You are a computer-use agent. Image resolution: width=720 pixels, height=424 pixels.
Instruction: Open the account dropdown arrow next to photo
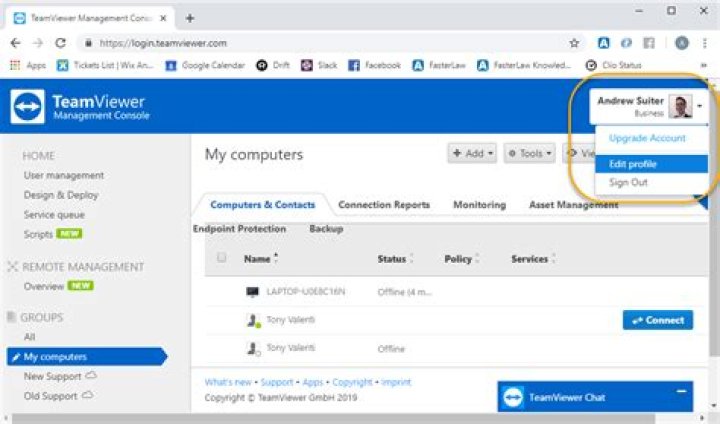tap(700, 106)
